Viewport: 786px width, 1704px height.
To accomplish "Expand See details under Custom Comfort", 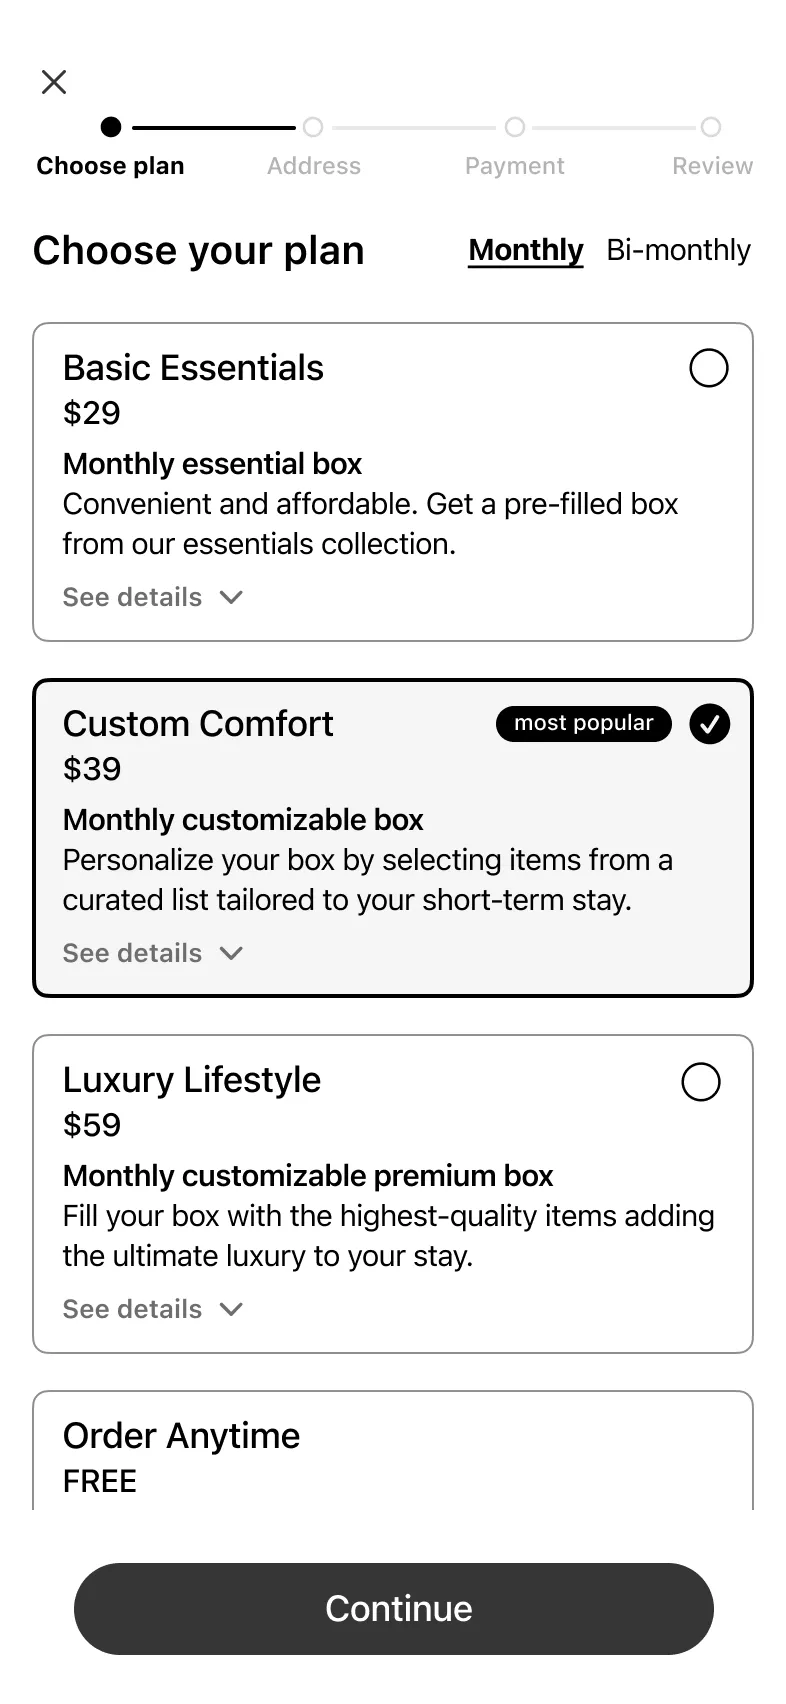I will [152, 953].
